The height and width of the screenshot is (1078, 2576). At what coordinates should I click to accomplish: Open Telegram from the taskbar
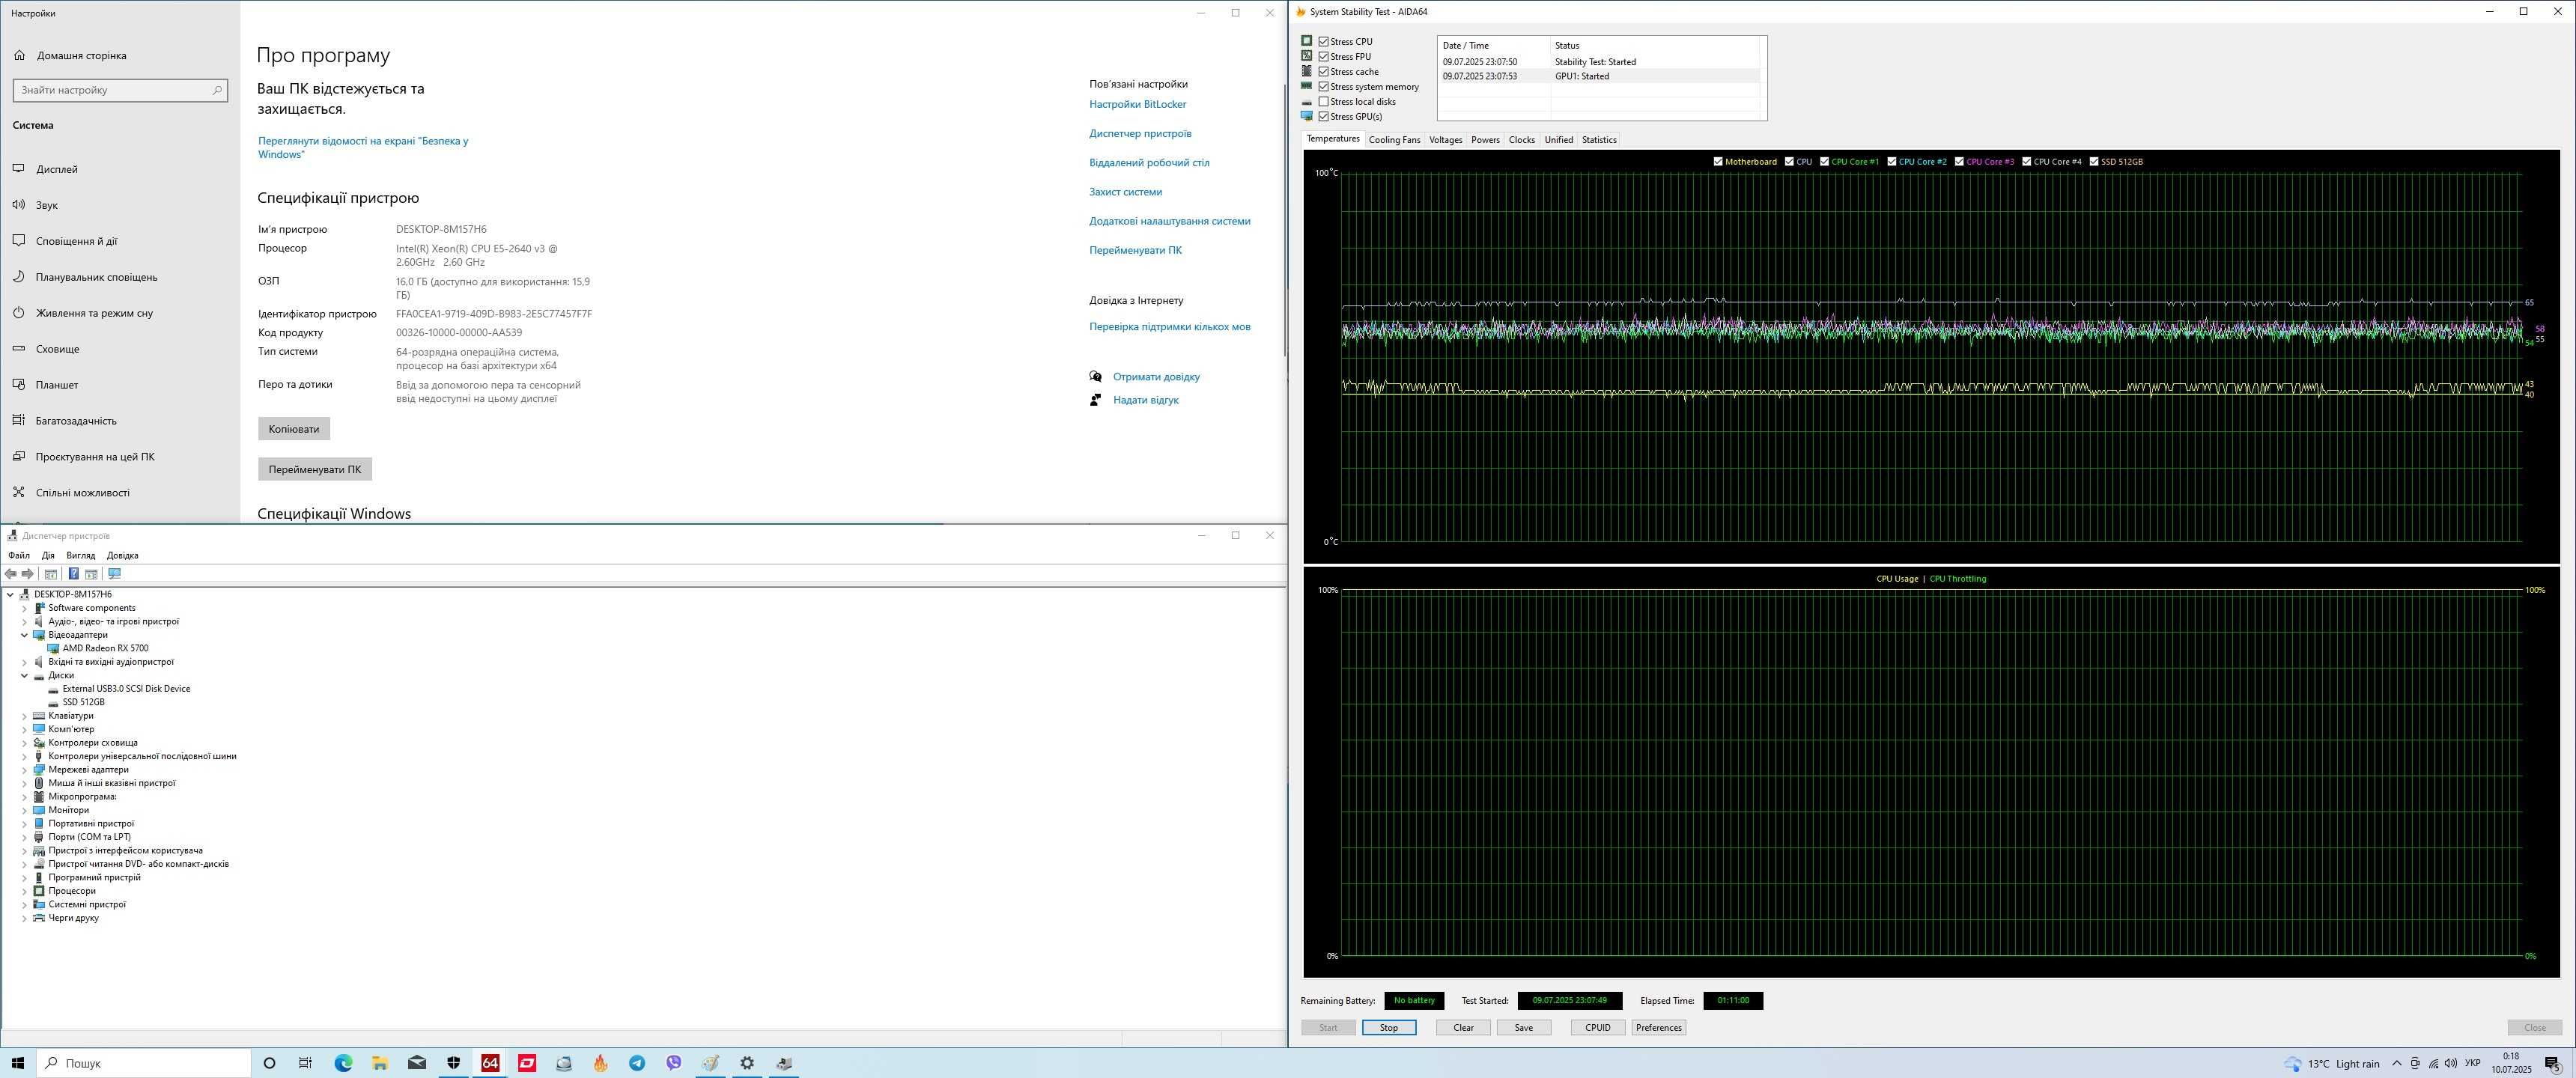(x=637, y=1063)
